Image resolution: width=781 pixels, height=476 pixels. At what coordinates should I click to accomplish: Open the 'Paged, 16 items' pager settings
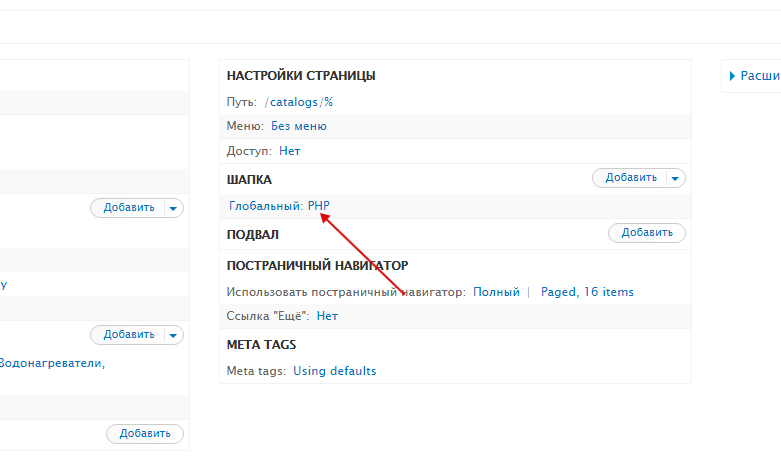tap(587, 292)
